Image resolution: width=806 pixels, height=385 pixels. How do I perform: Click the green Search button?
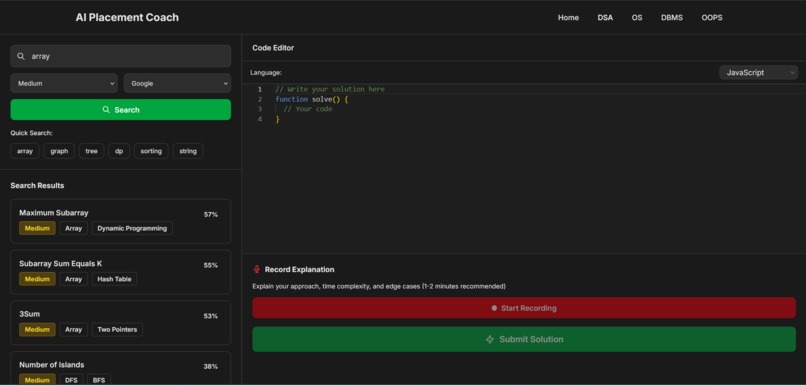pyautogui.click(x=121, y=109)
